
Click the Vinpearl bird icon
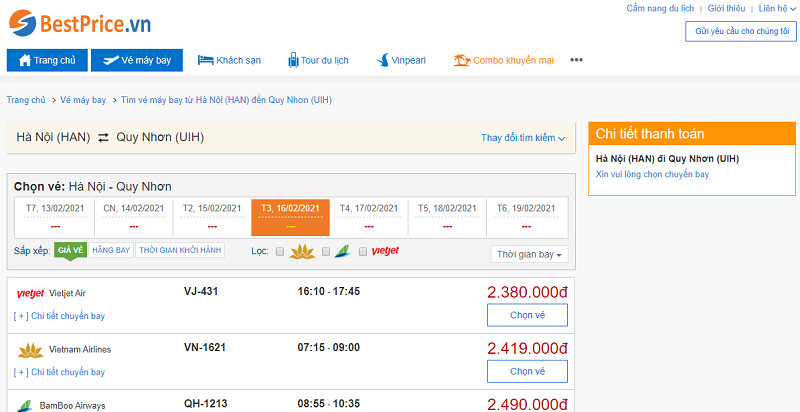(383, 60)
